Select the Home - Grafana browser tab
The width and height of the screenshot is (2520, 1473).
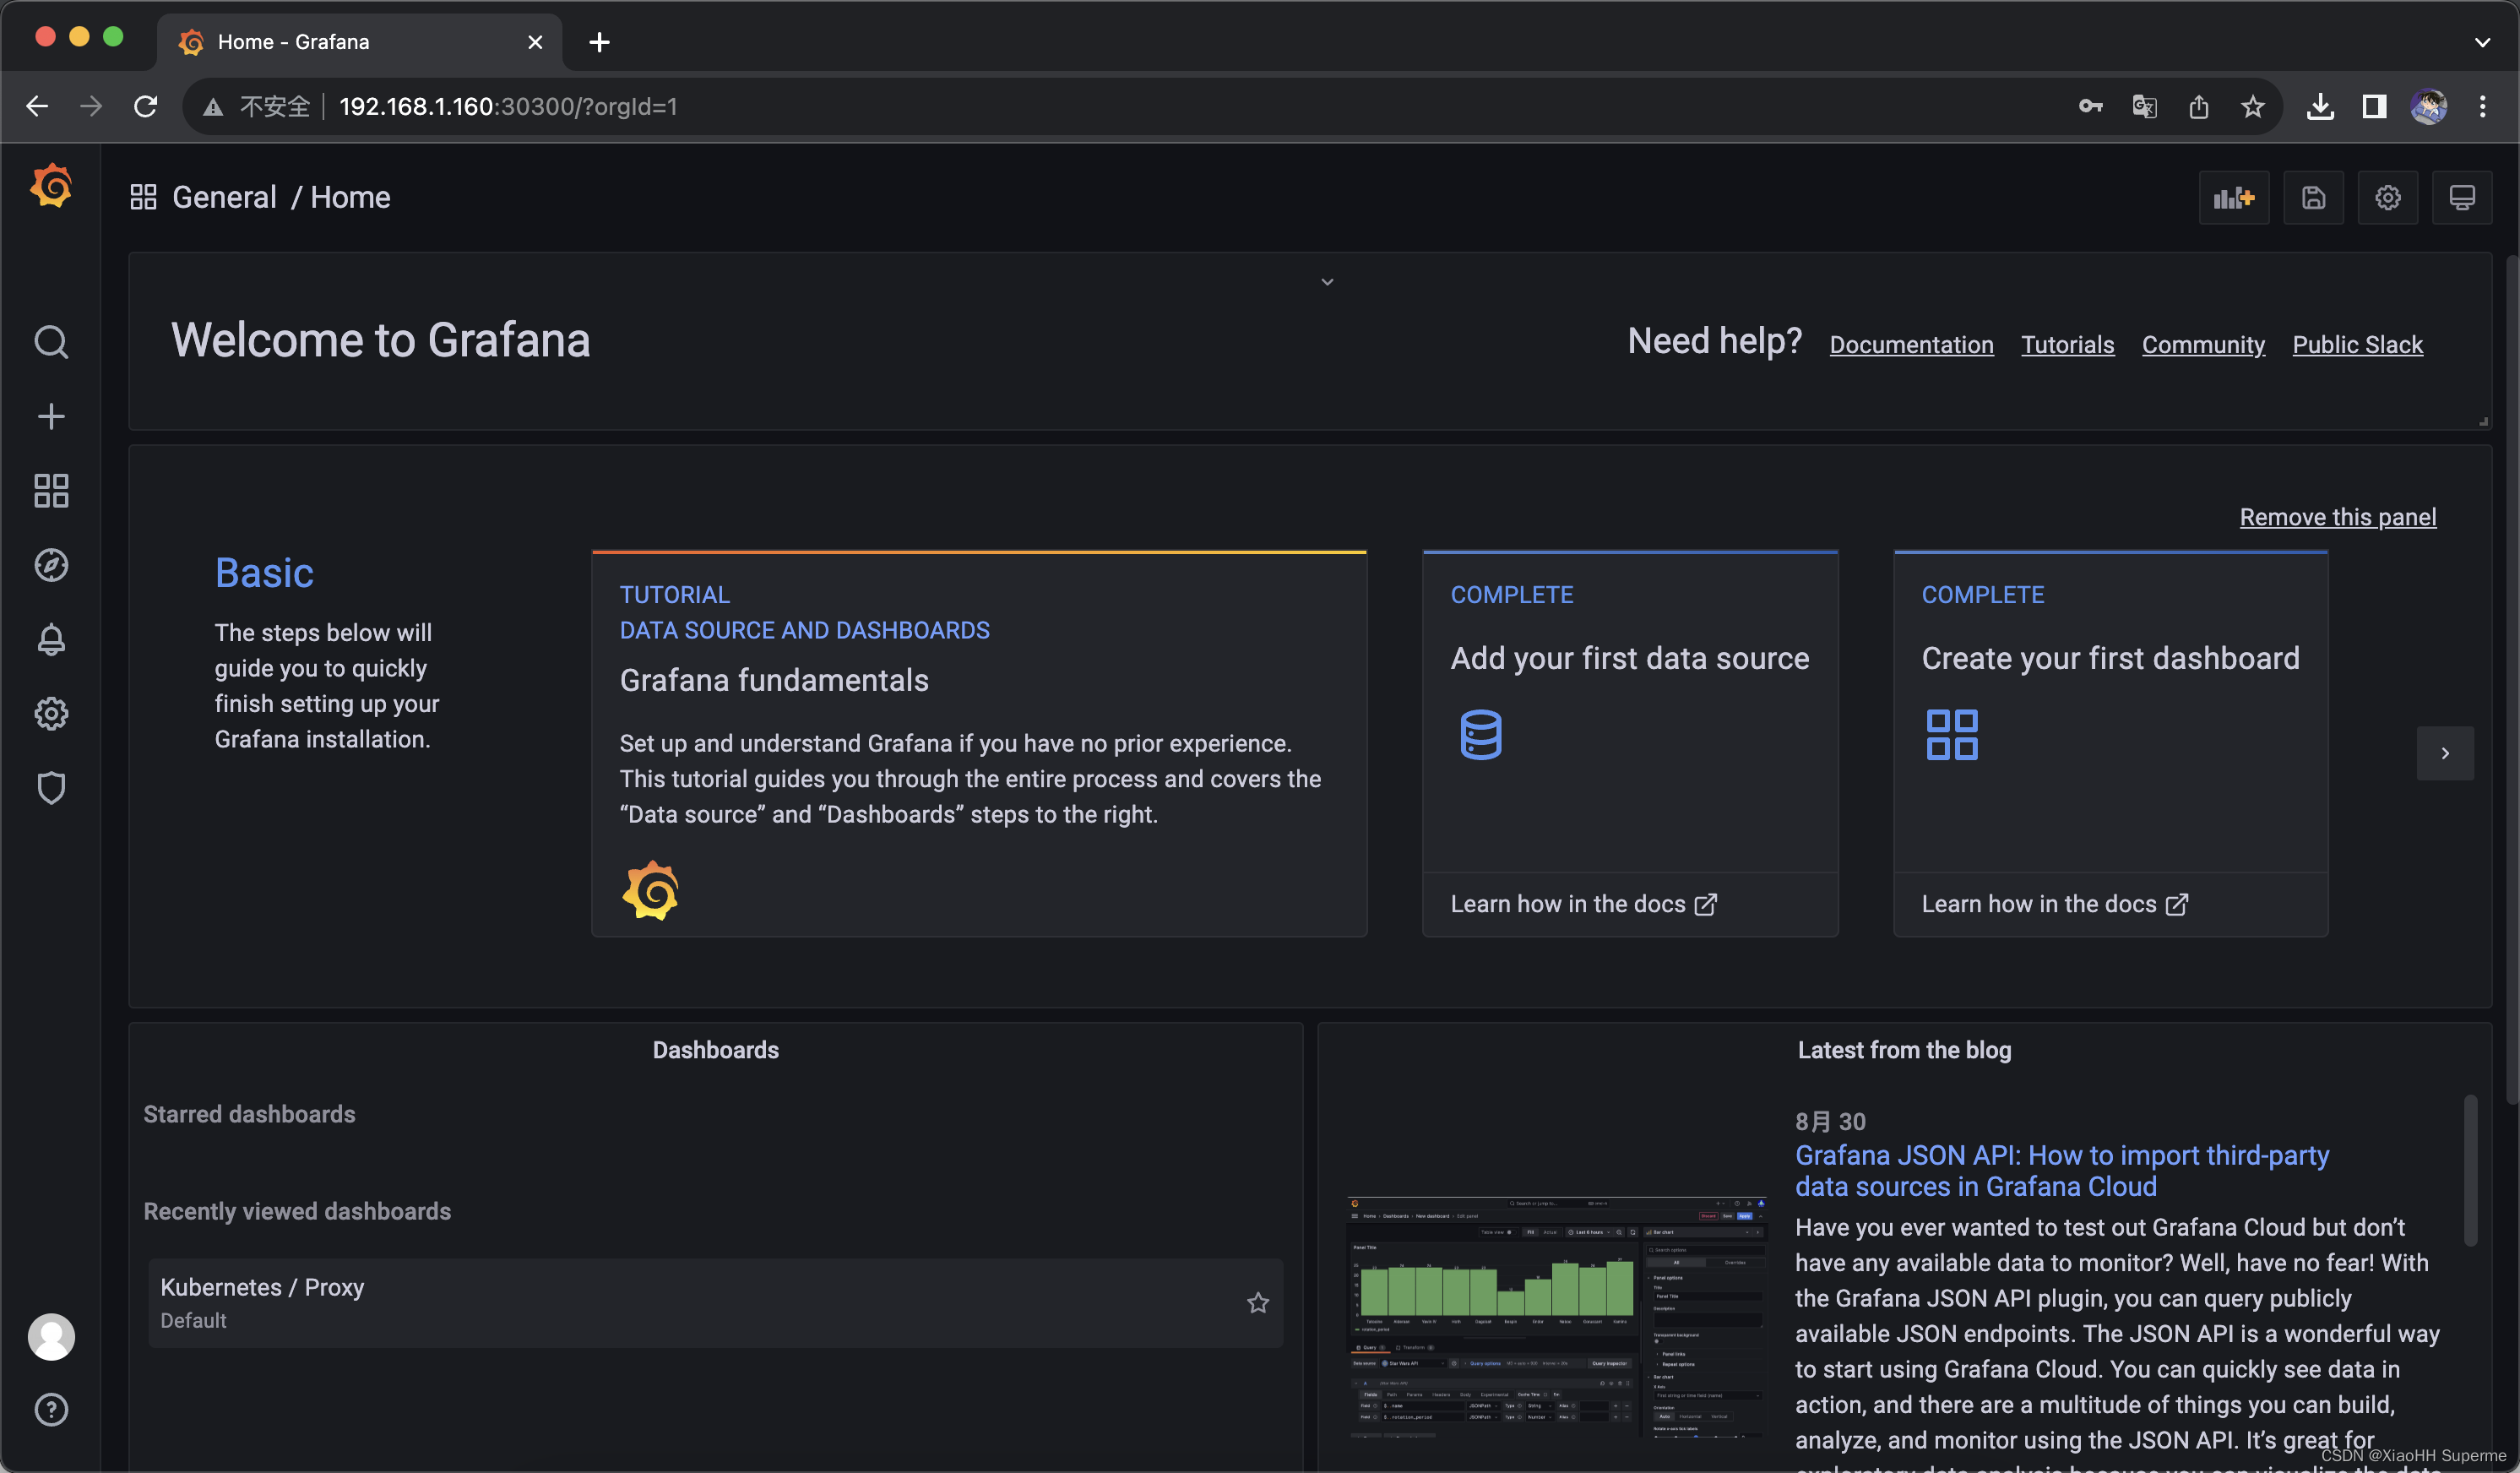[x=360, y=42]
